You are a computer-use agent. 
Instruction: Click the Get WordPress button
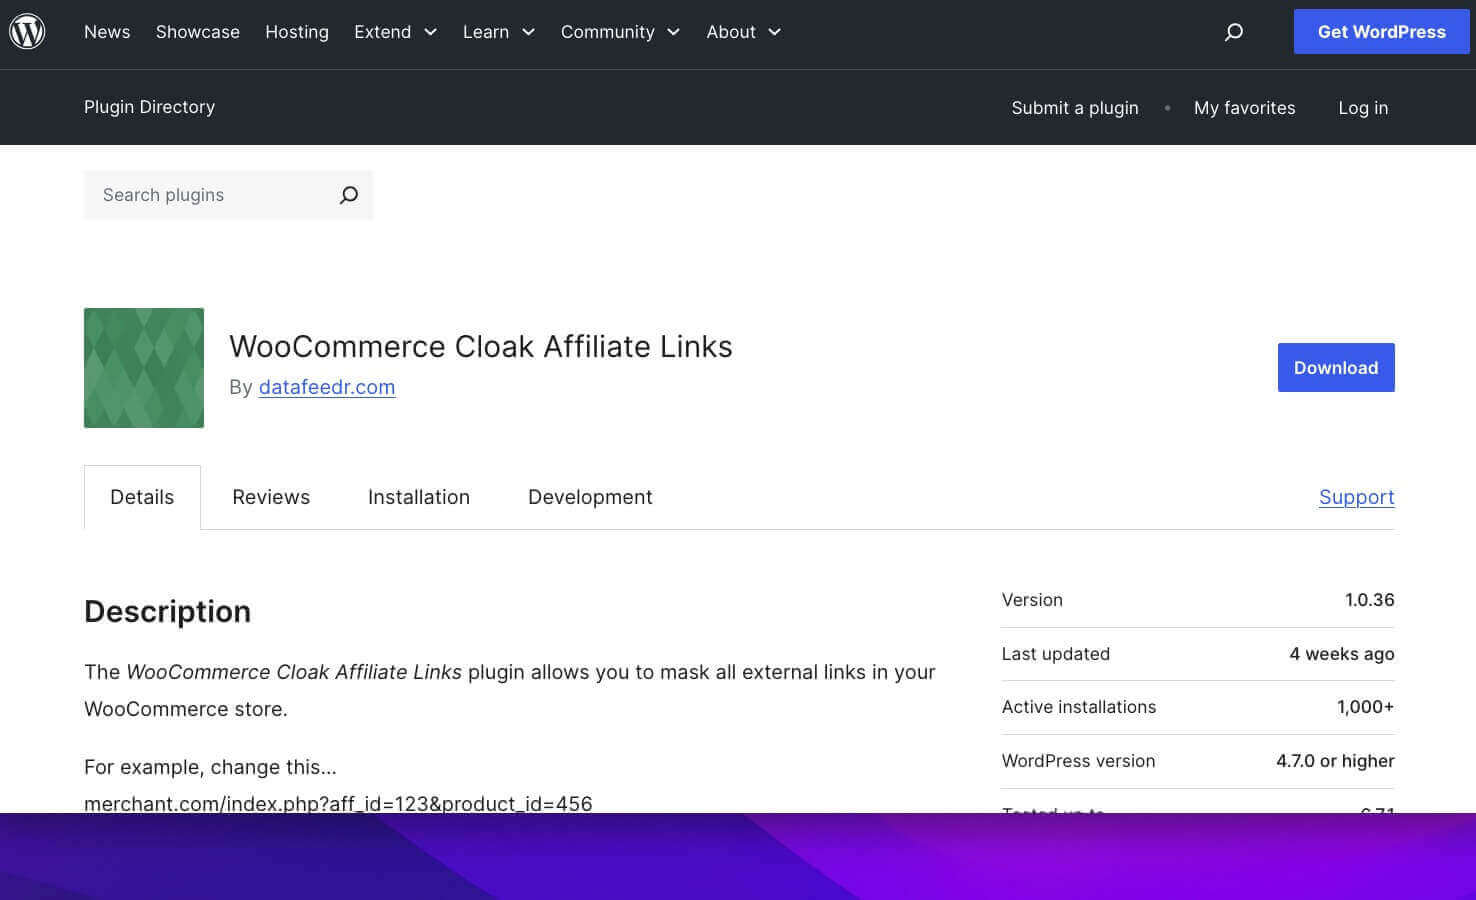[x=1381, y=31]
